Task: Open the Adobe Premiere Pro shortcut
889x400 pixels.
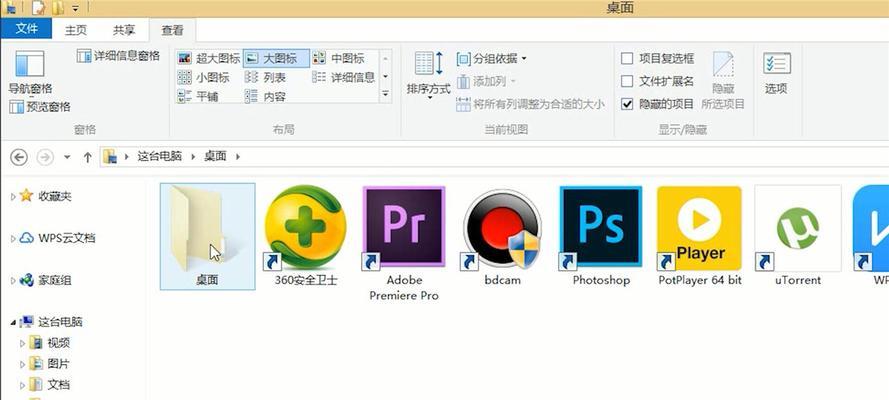Action: click(x=404, y=242)
